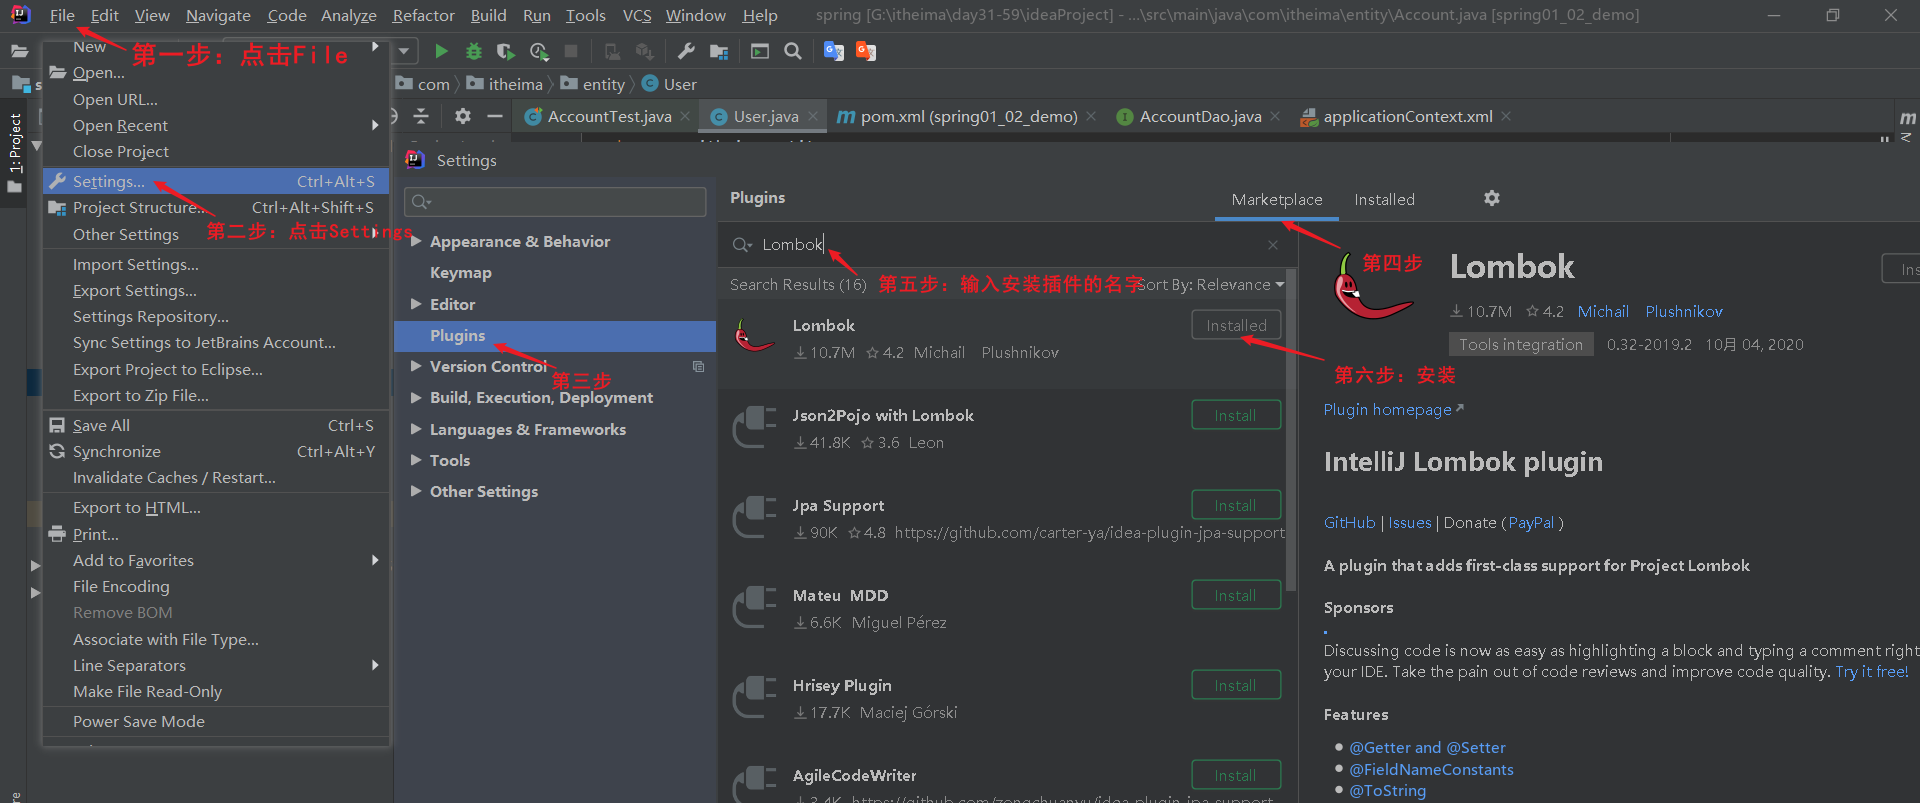Expand Other Settings tree node
This screenshot has width=1920, height=803.
(x=416, y=491)
